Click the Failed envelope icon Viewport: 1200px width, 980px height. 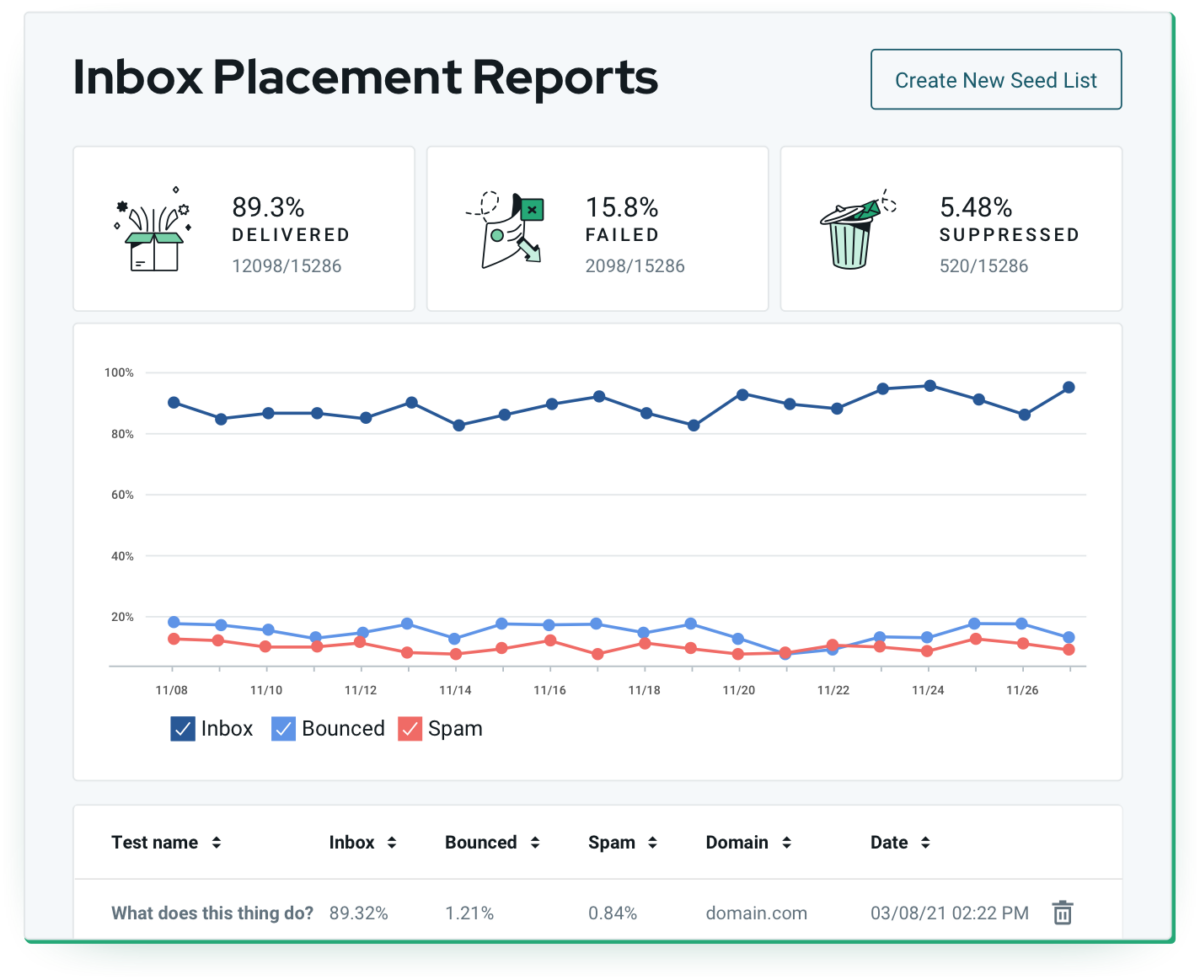pyautogui.click(x=506, y=229)
